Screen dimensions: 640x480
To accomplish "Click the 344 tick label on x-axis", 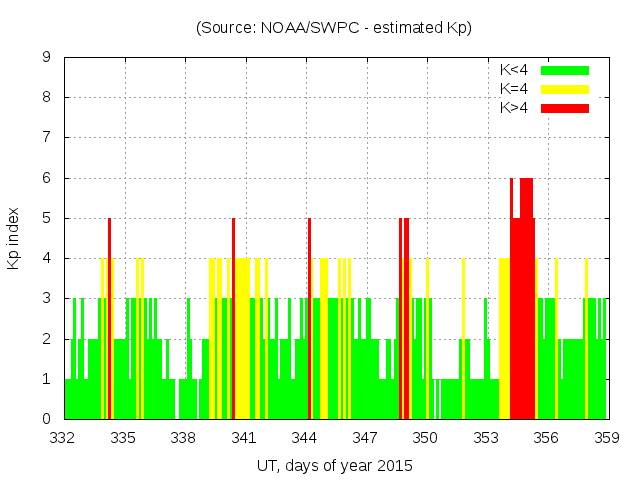I will point(304,438).
